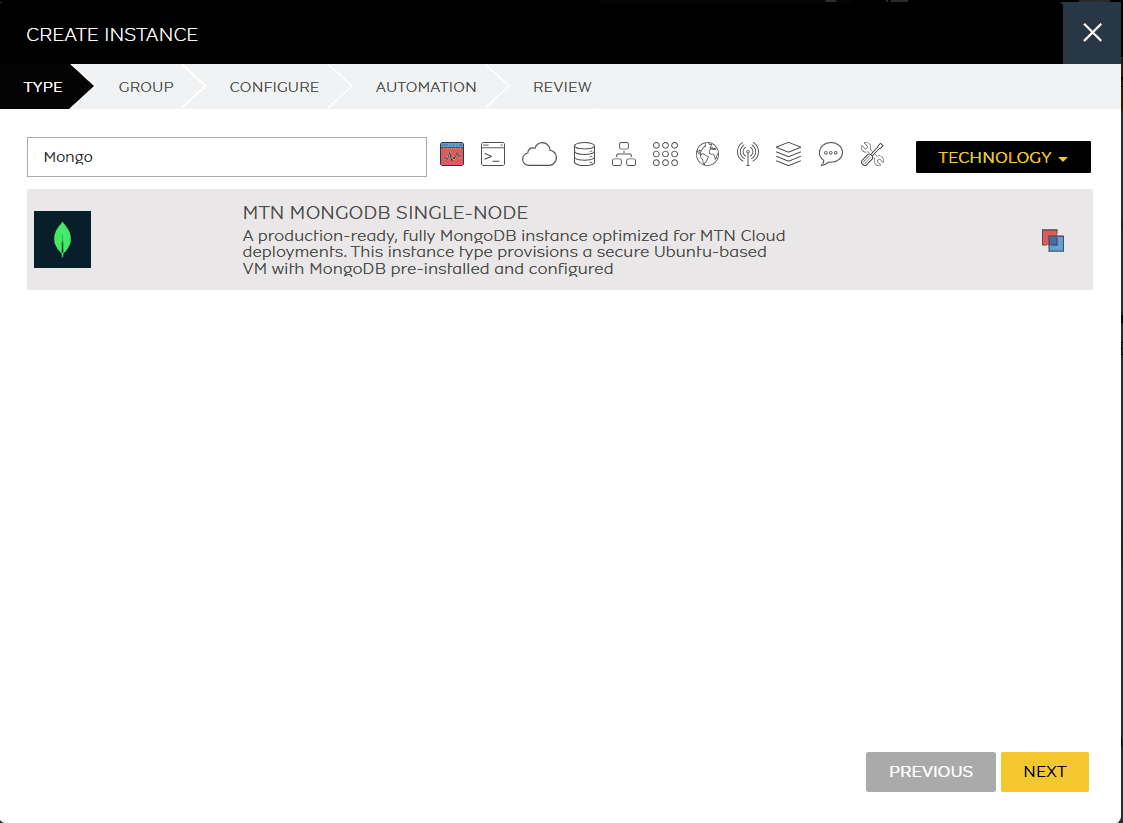This screenshot has width=1123, height=823.
Task: Click the Previous button
Action: coord(930,772)
